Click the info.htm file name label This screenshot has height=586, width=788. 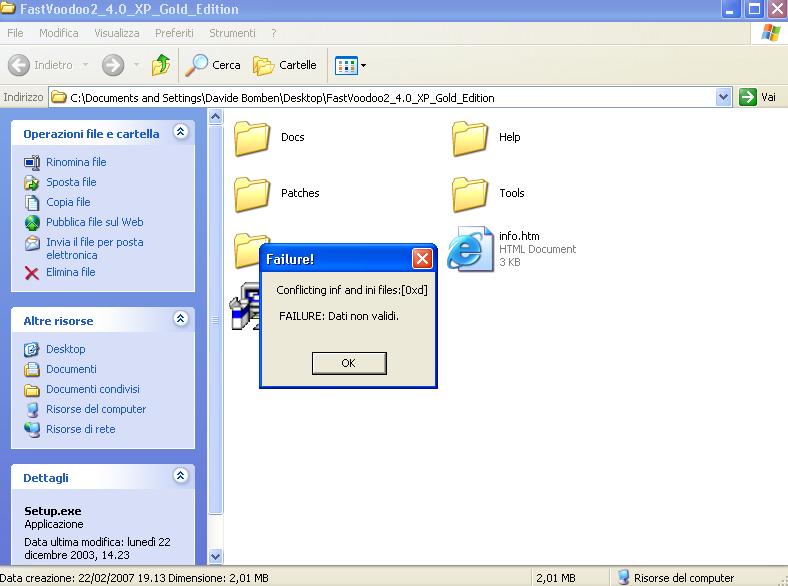coord(519,236)
